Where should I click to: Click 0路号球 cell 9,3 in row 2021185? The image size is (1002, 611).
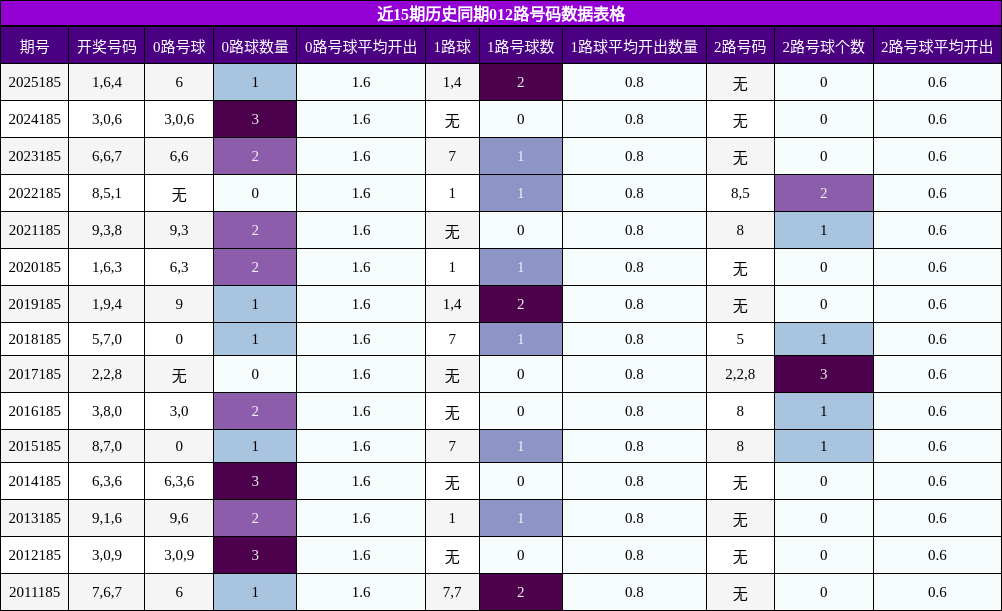coord(179,230)
